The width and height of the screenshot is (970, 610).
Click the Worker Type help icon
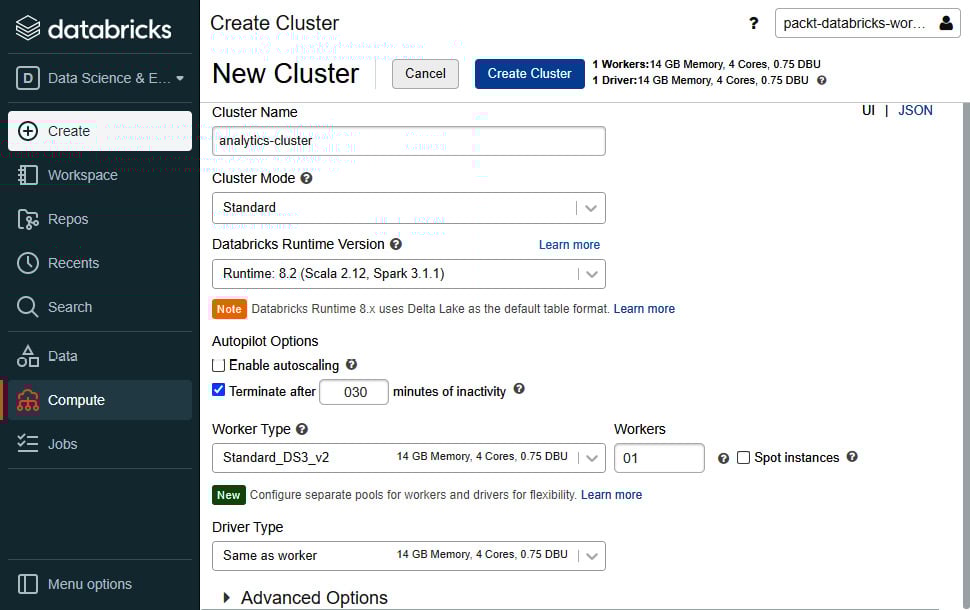coord(302,429)
